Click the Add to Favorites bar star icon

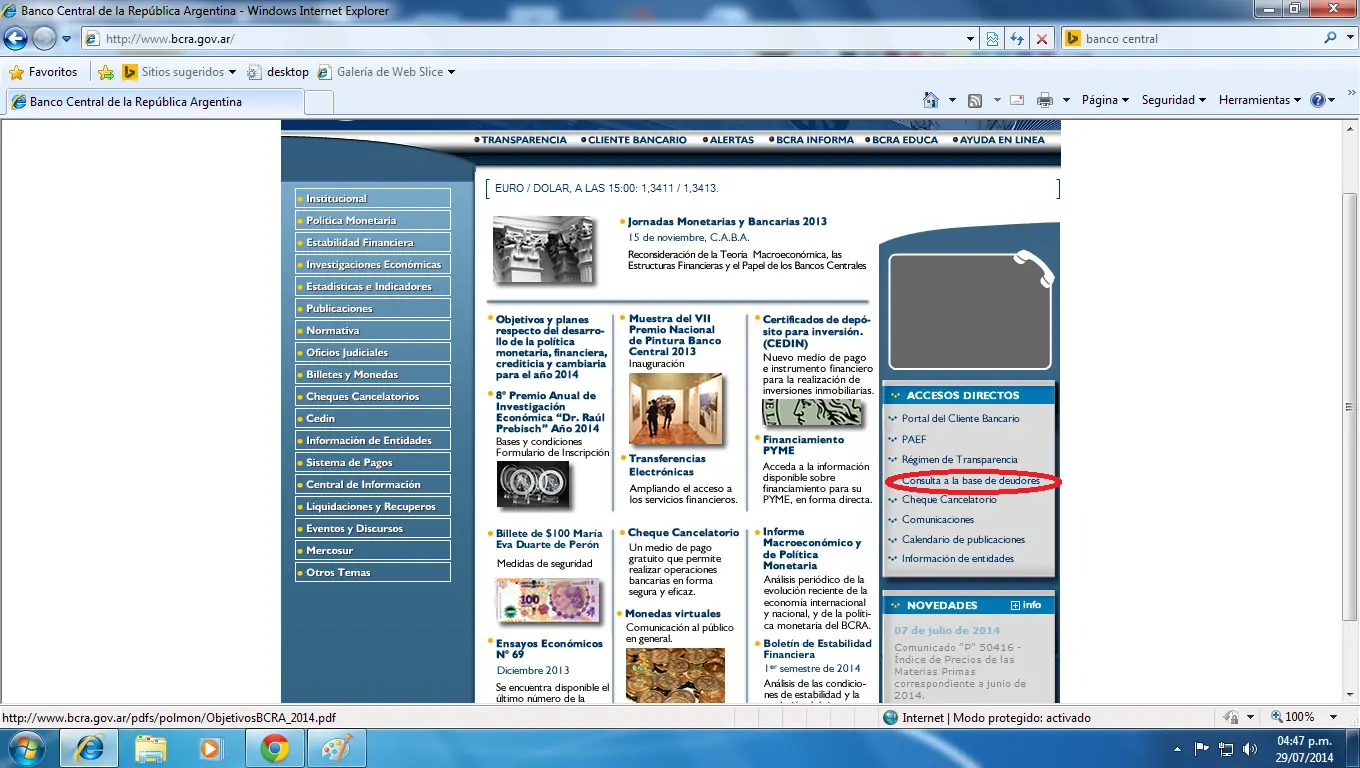tap(106, 72)
